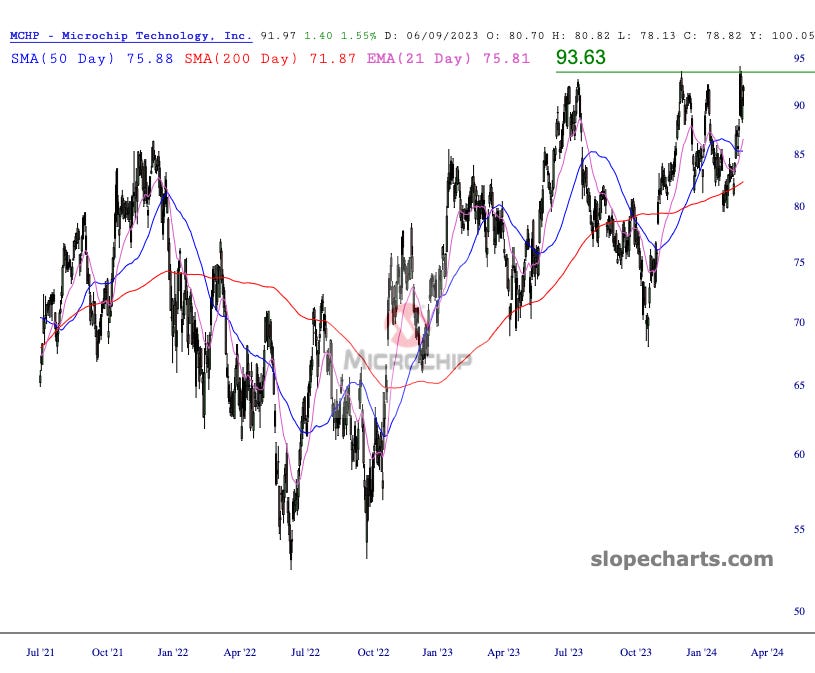Open the MCHP - Microchip Technology, Inc. link
The image size is (815, 673).
[x=131, y=36]
